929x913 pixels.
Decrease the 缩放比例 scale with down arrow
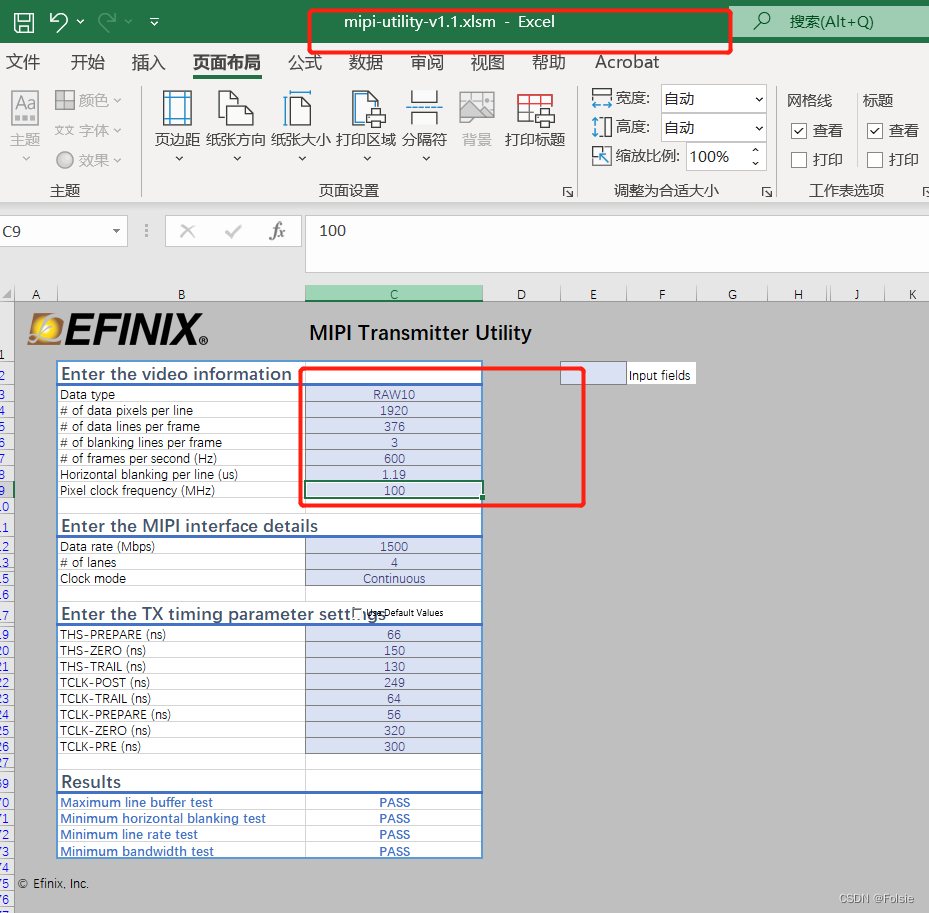(755, 164)
